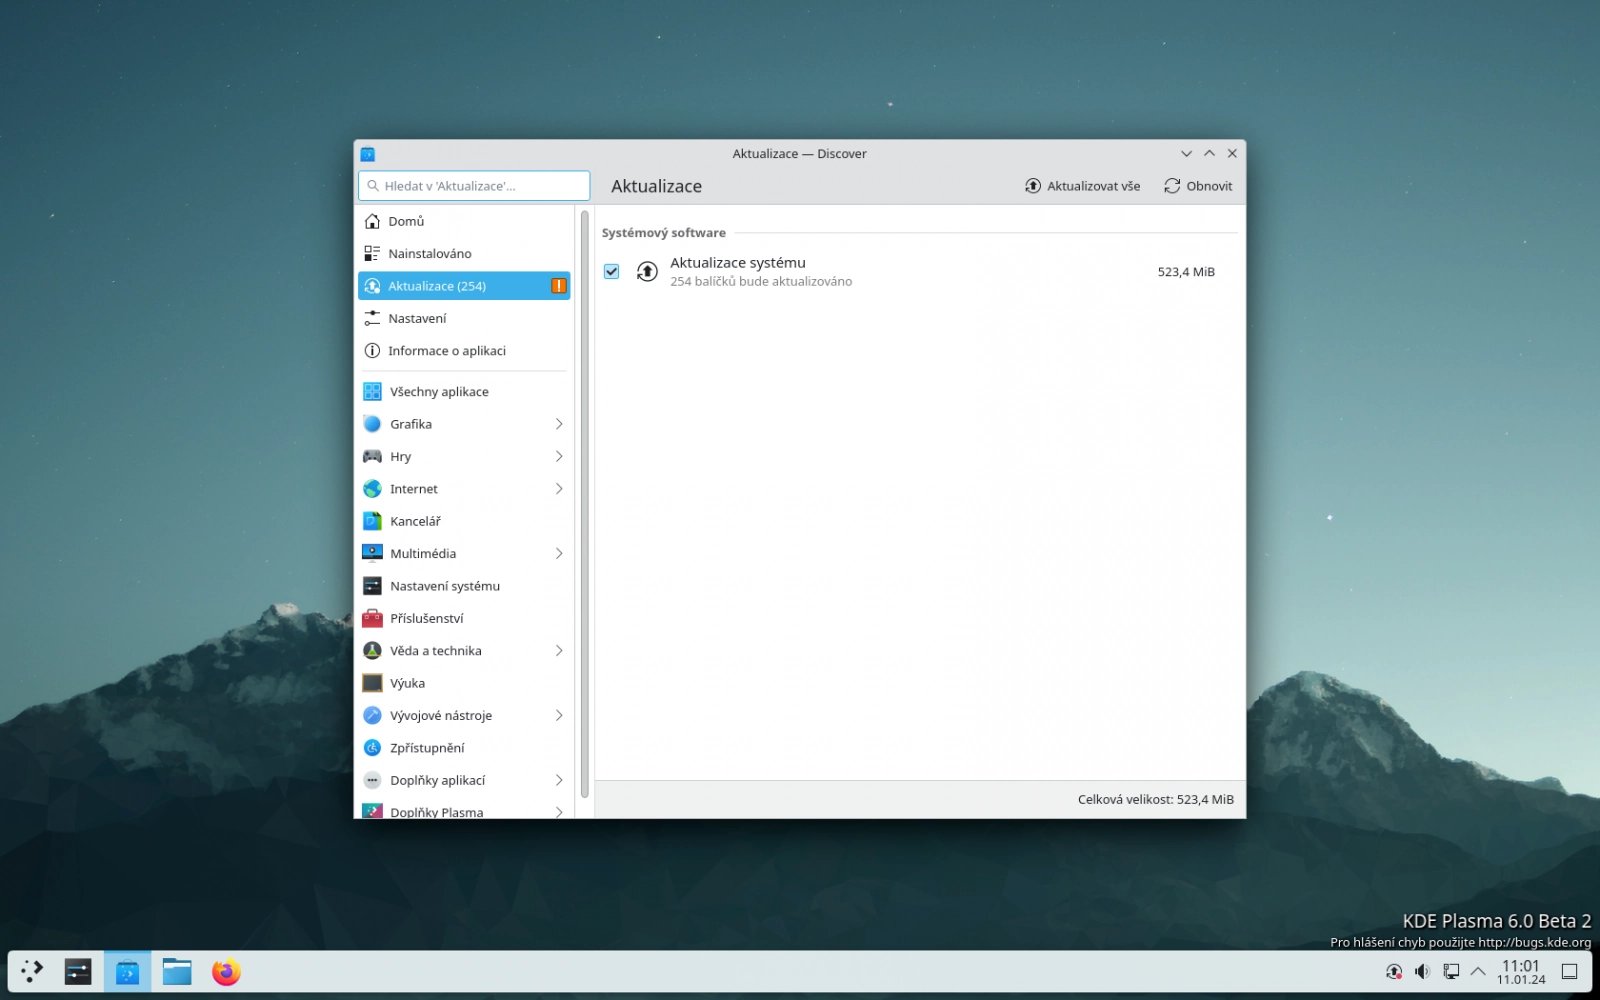The height and width of the screenshot is (1000, 1600).
Task: Expand the Grafika category chevron
Action: (x=559, y=424)
